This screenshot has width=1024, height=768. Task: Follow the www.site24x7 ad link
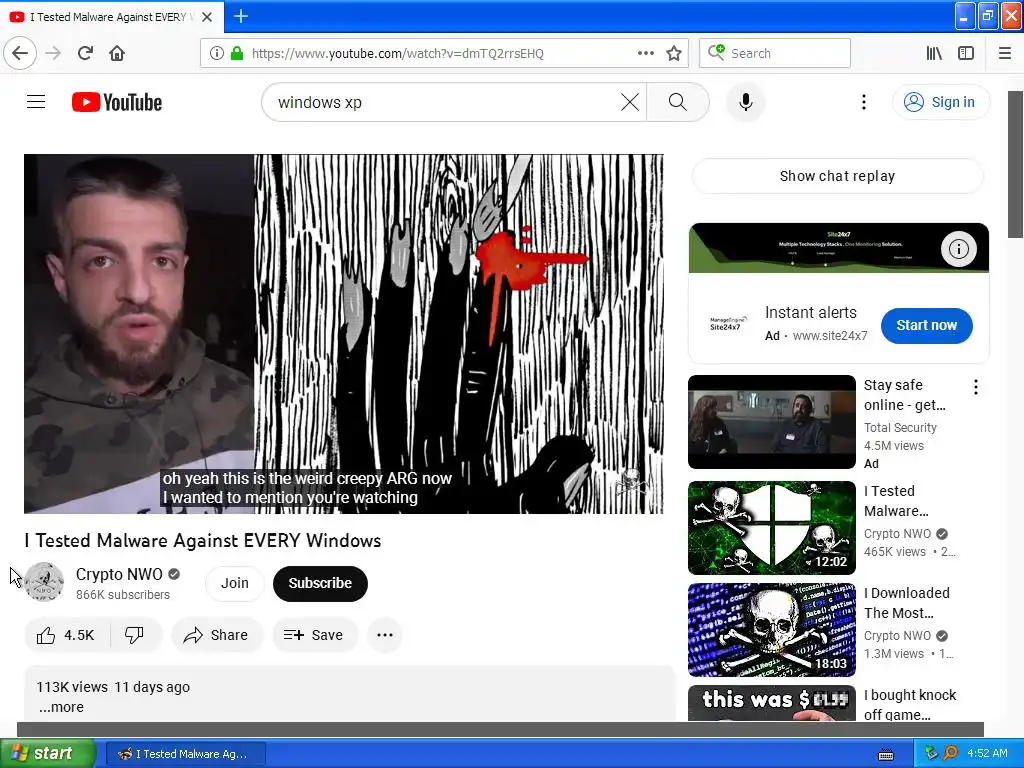[x=829, y=336]
